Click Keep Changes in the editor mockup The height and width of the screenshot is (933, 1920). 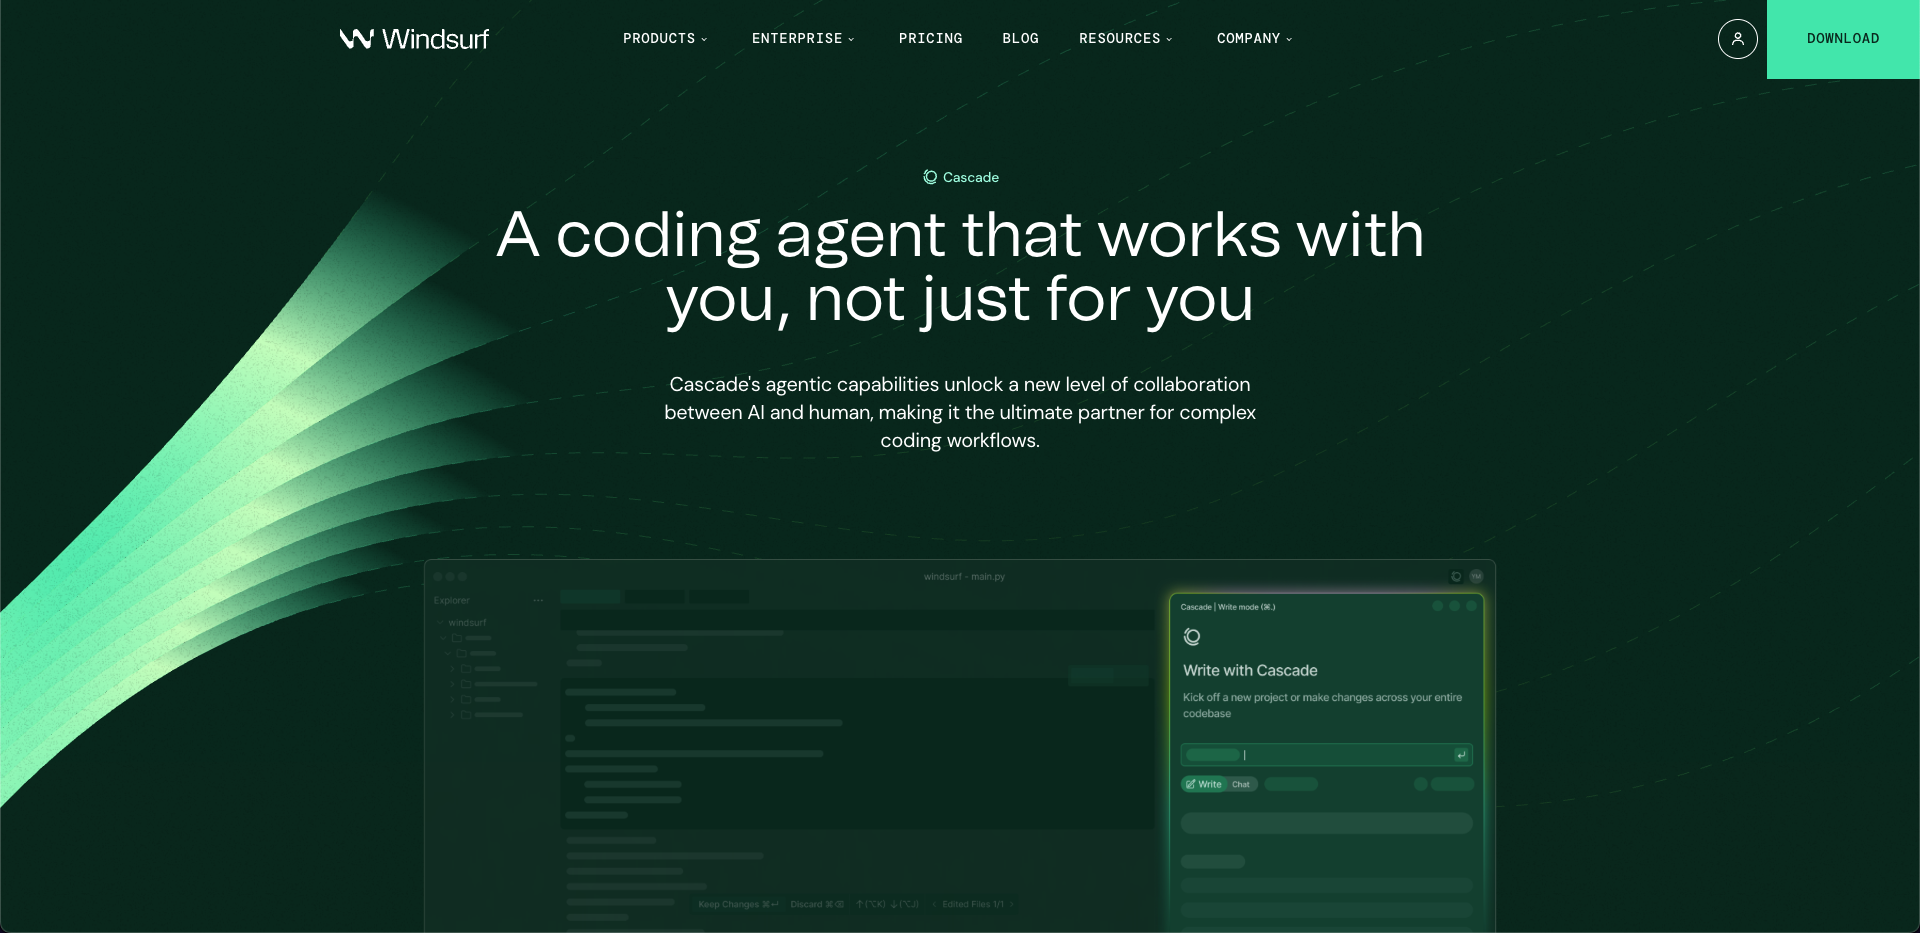pos(738,904)
